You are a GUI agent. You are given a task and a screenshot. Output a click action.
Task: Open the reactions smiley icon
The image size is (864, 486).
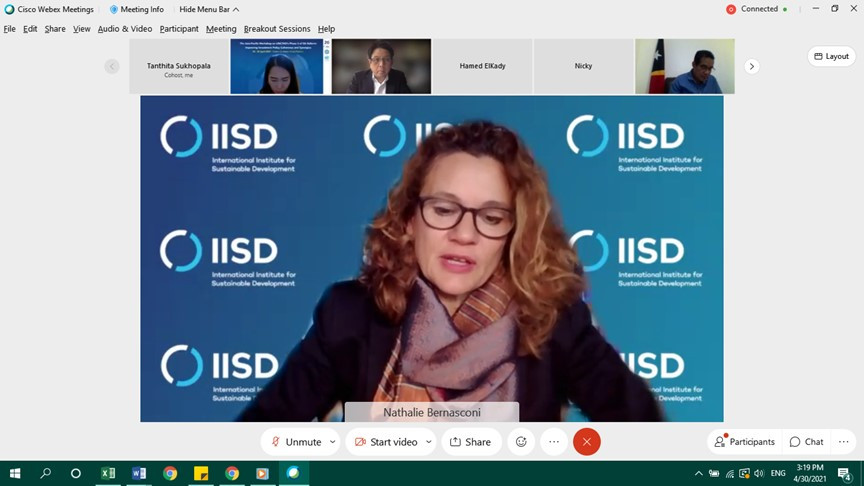(521, 442)
